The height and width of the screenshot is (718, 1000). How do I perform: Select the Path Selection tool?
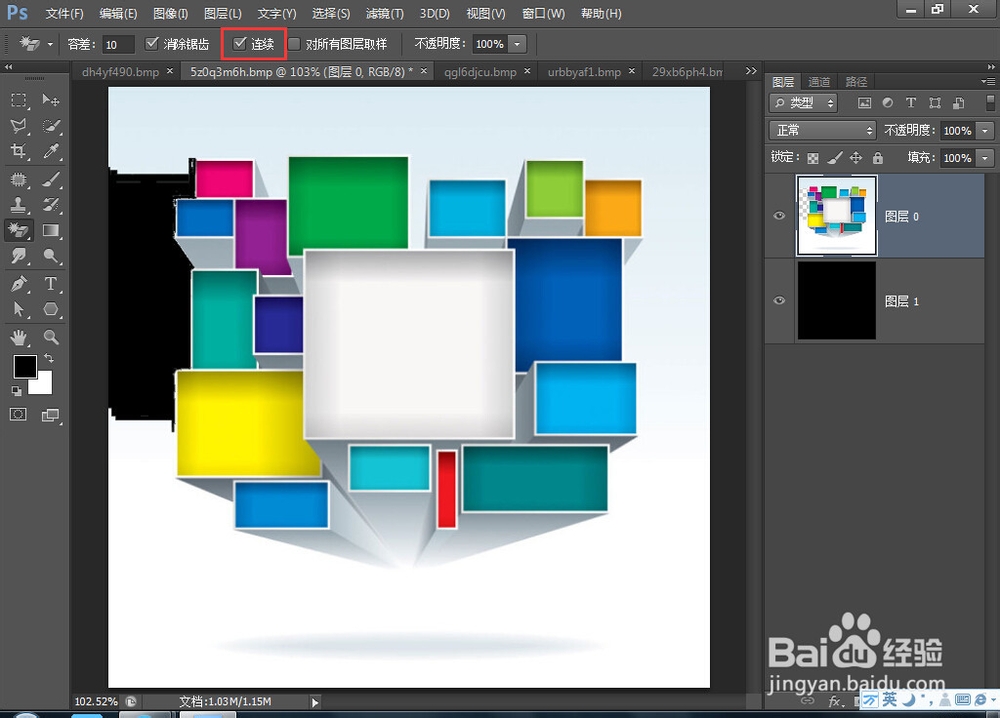click(x=18, y=310)
